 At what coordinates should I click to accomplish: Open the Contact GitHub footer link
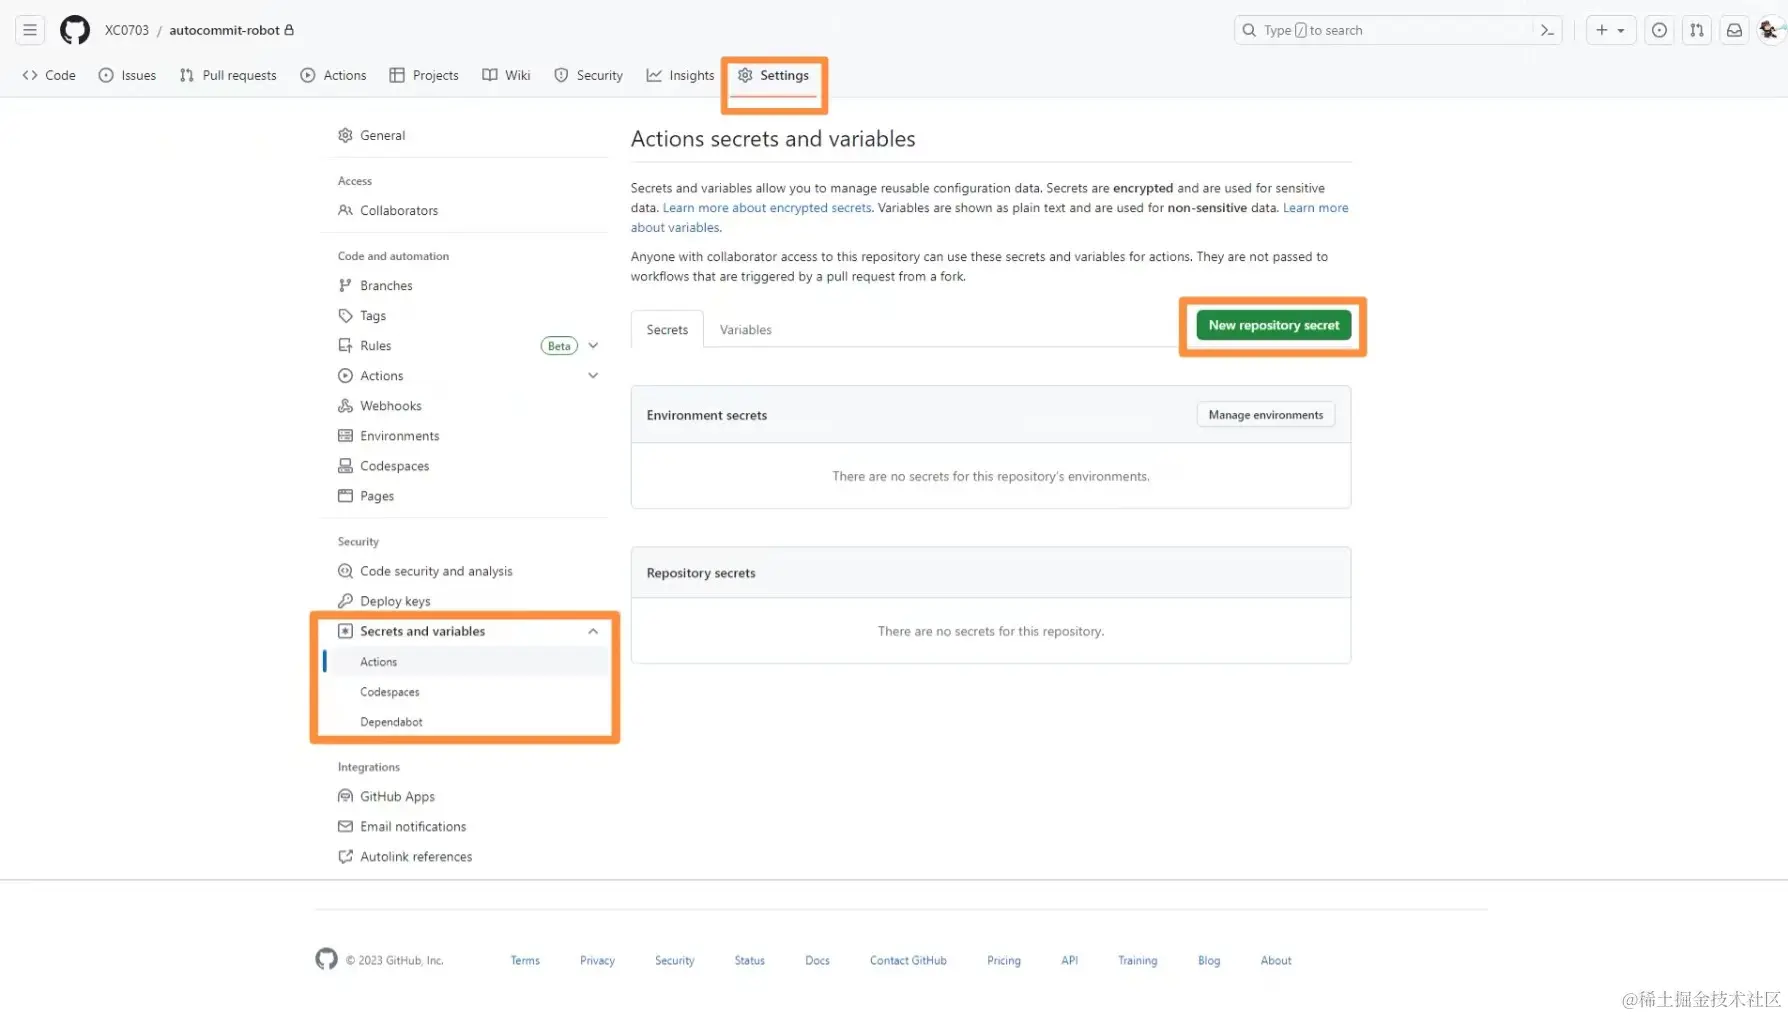908,960
